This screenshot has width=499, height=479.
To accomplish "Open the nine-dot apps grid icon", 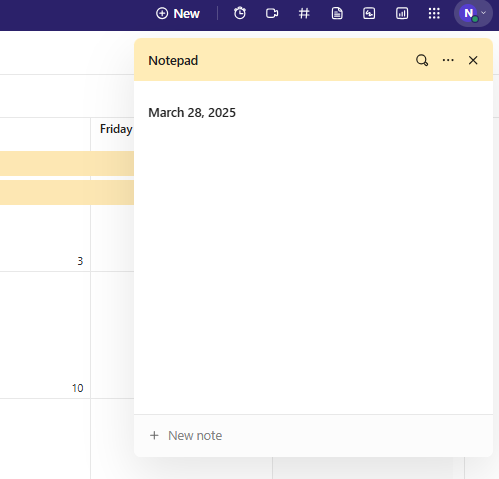I will [434, 13].
